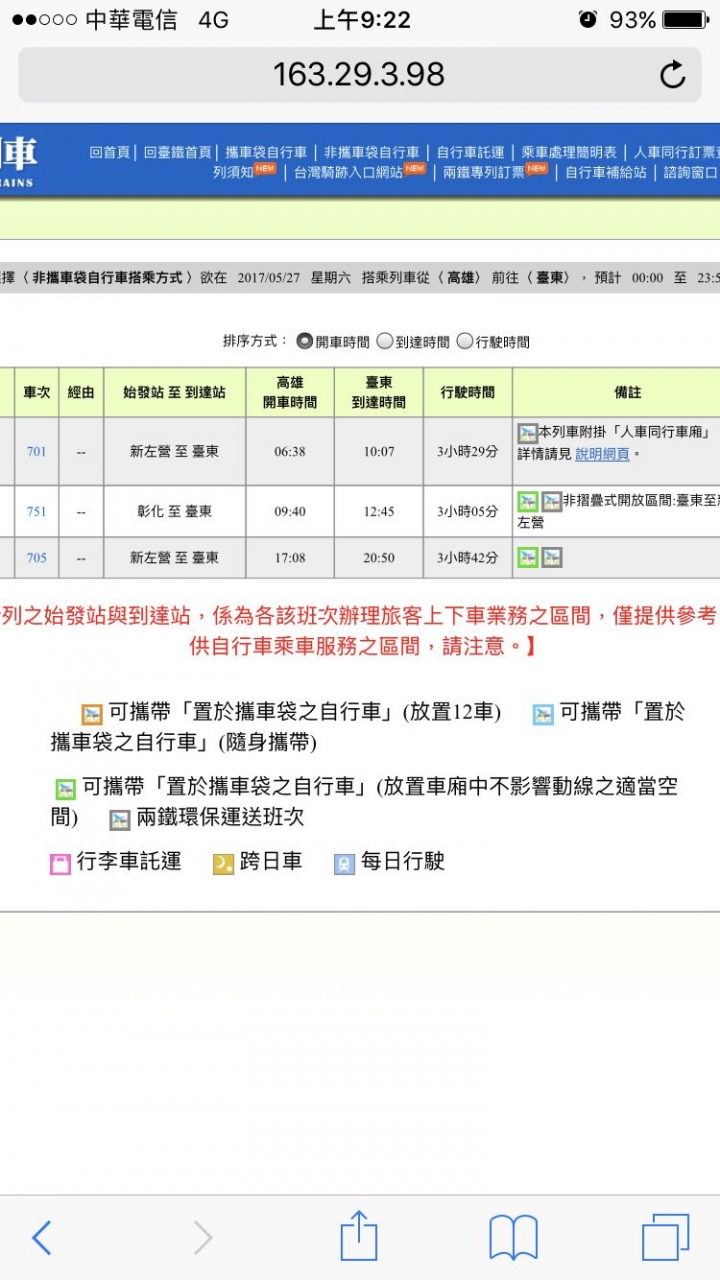Tap the orange legend icon for 放置12車

coord(92,714)
